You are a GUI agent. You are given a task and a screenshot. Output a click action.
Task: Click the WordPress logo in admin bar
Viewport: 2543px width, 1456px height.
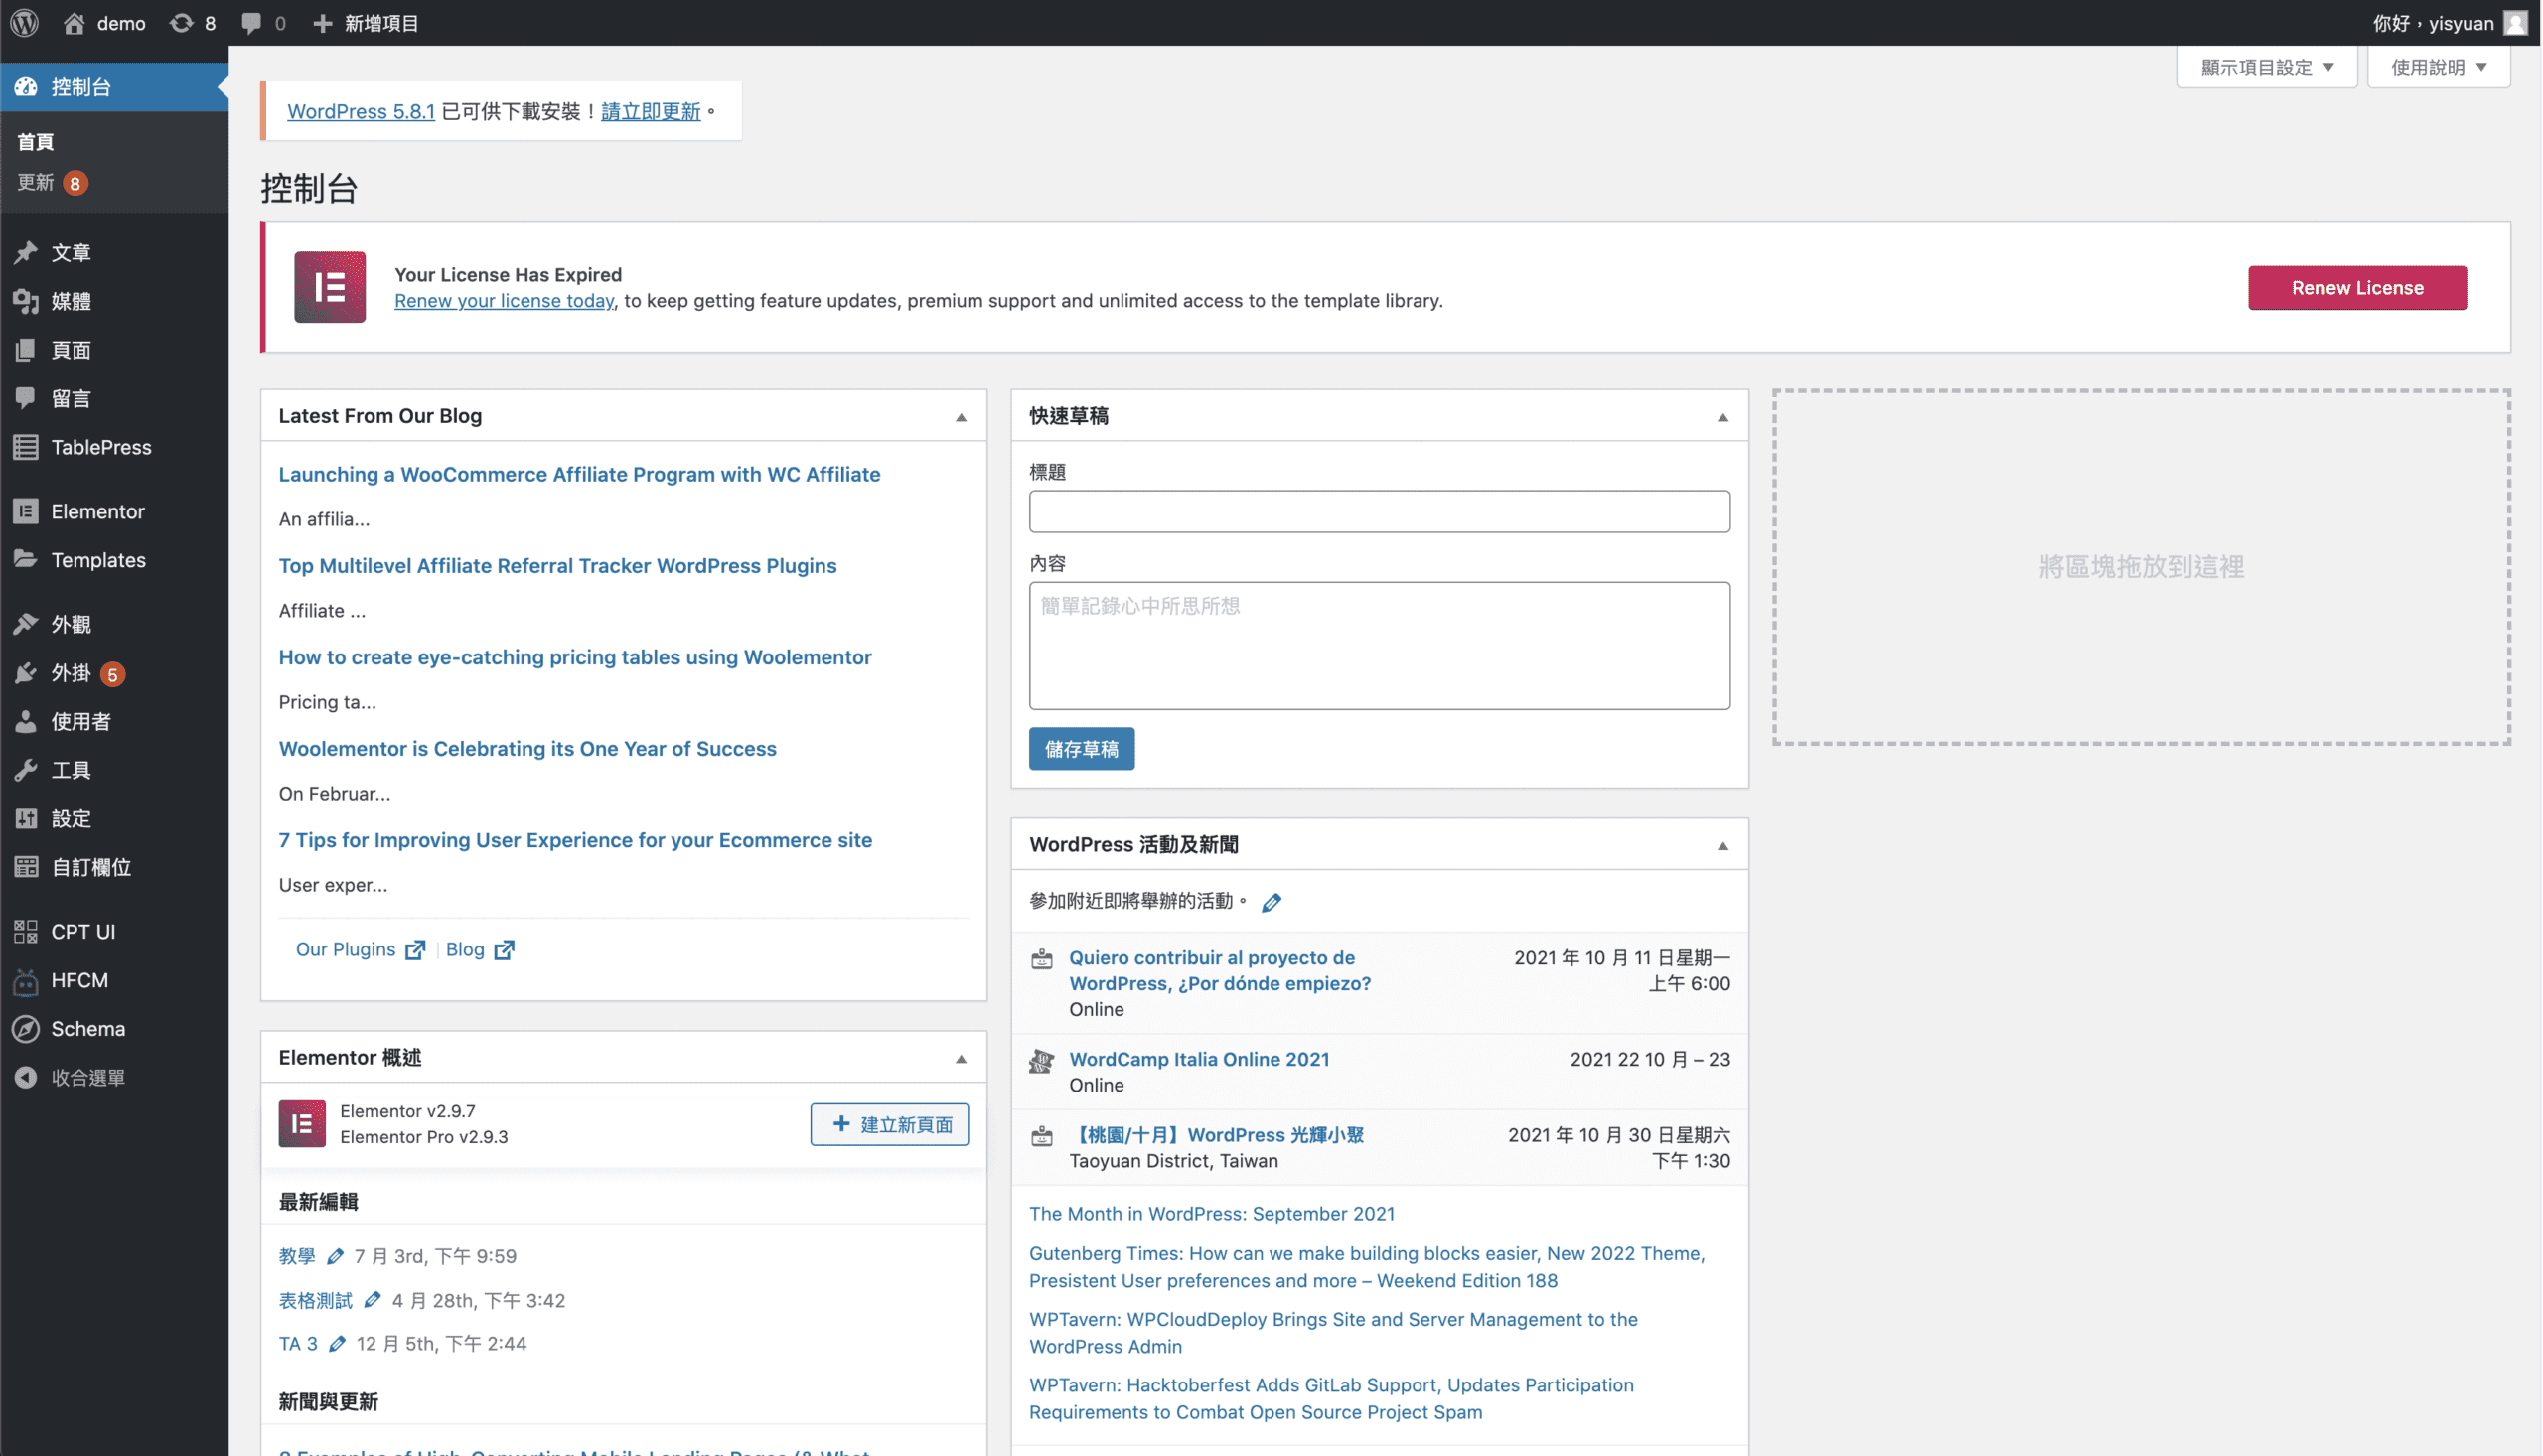[x=24, y=22]
